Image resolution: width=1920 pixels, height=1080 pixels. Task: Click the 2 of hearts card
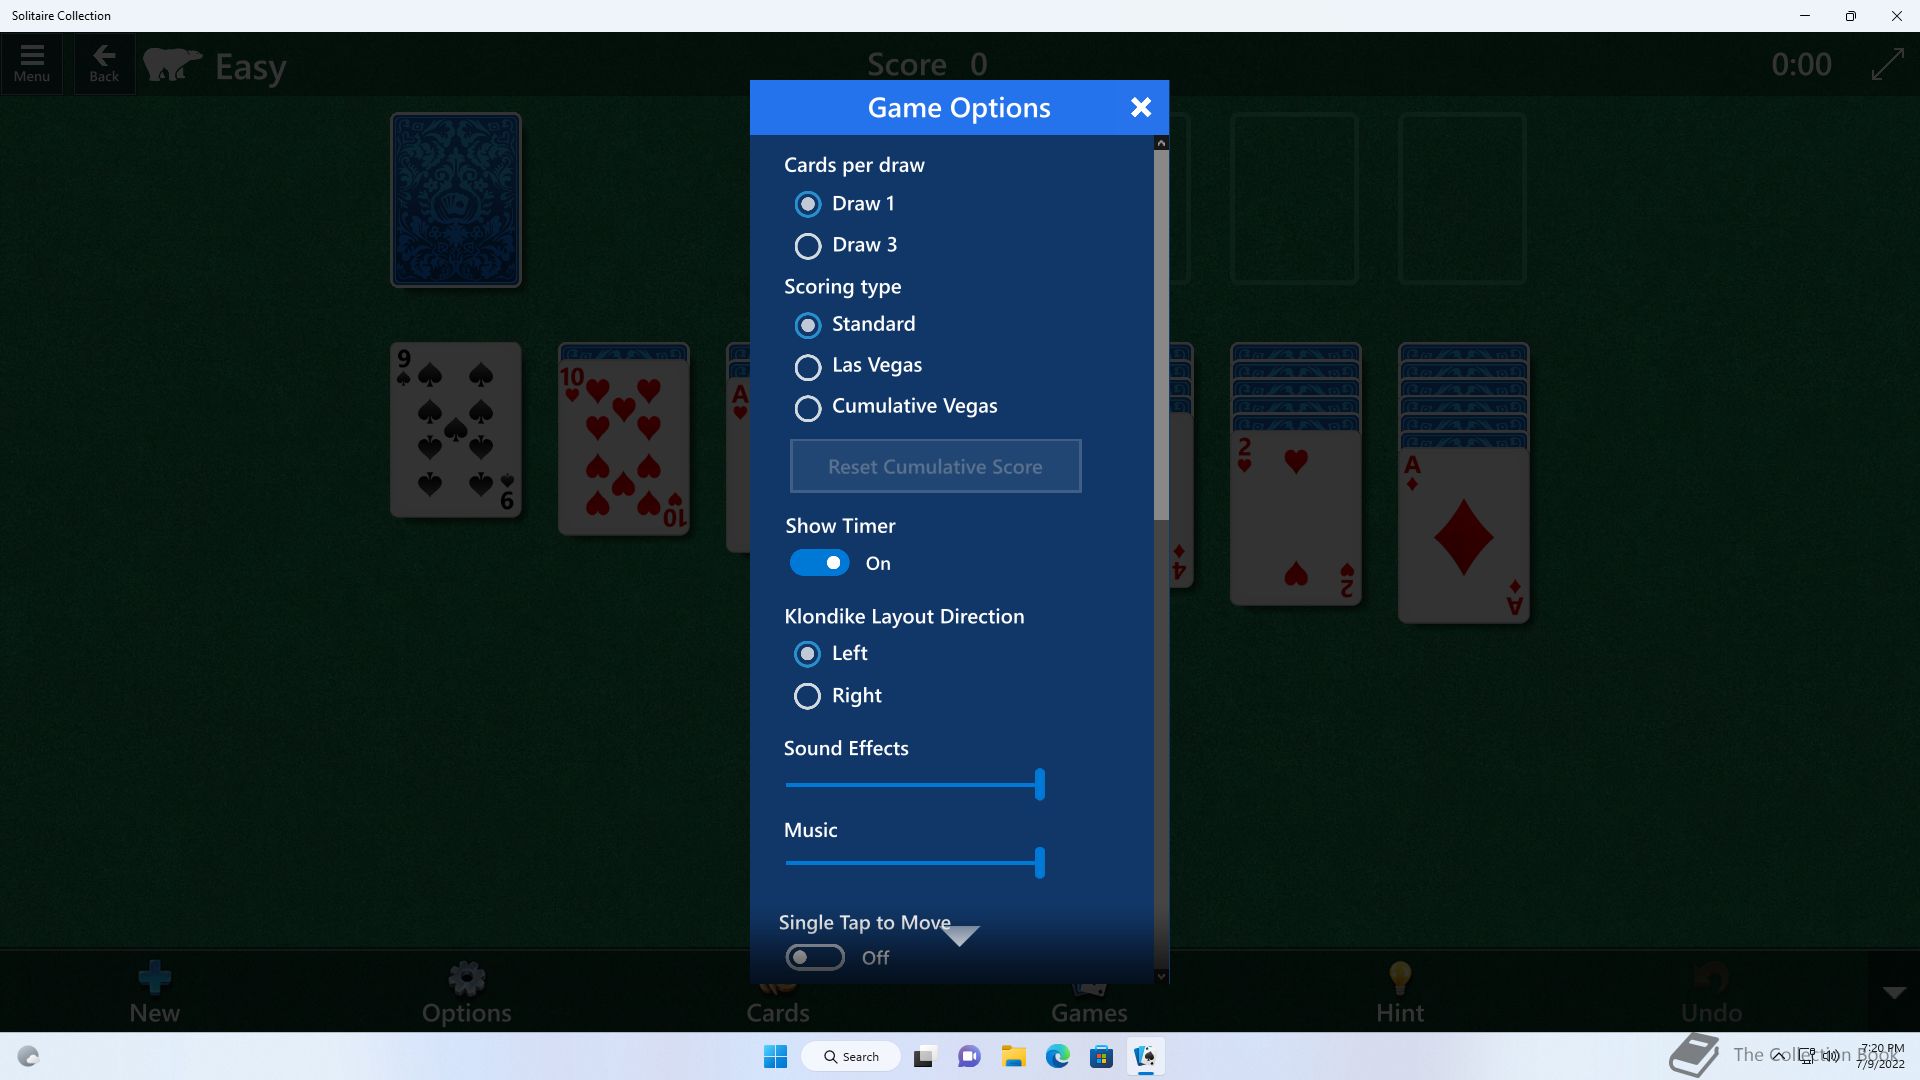1296,518
